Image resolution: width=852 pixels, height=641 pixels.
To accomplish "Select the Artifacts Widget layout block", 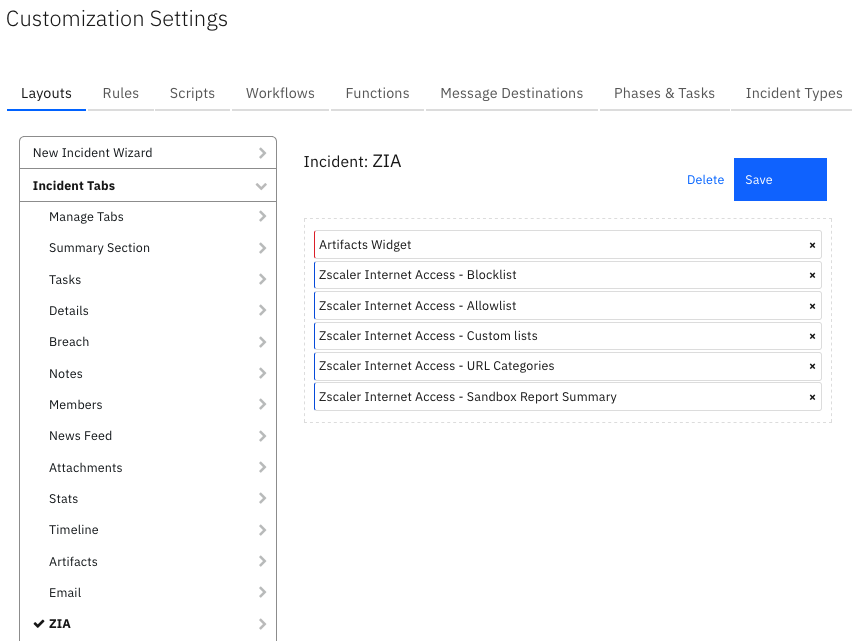I will pos(568,244).
